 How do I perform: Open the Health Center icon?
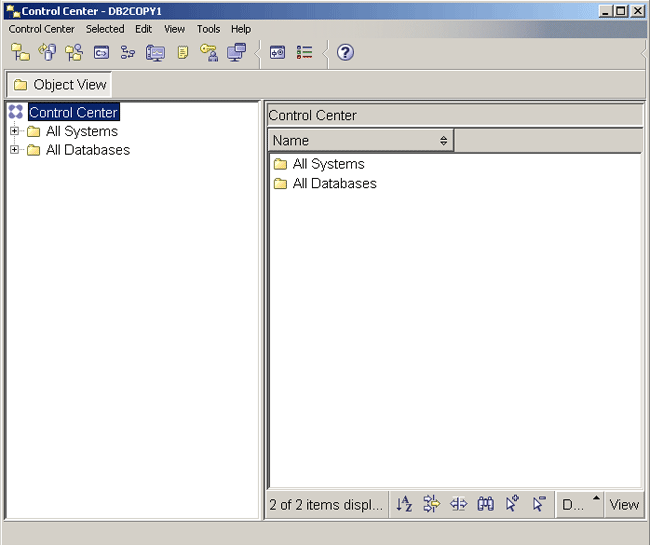click(x=155, y=53)
